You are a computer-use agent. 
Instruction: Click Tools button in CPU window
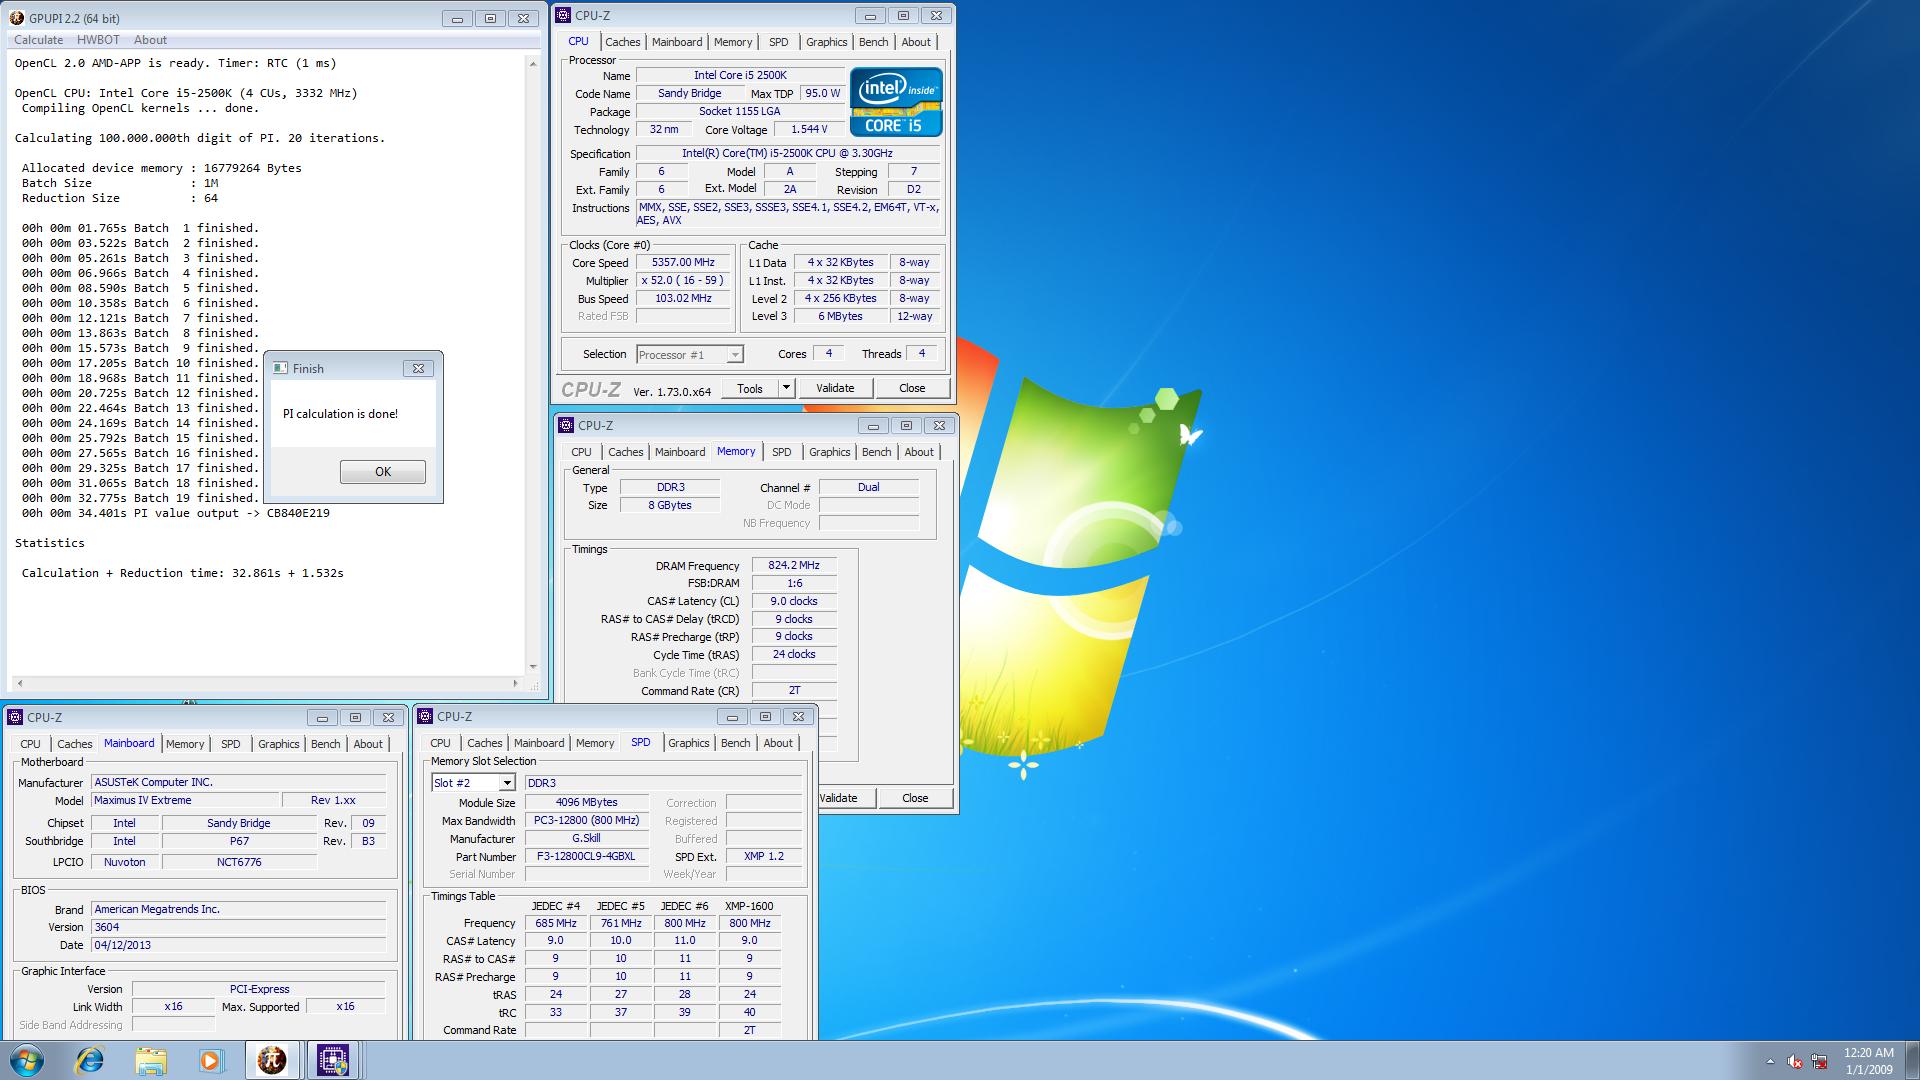pos(750,388)
